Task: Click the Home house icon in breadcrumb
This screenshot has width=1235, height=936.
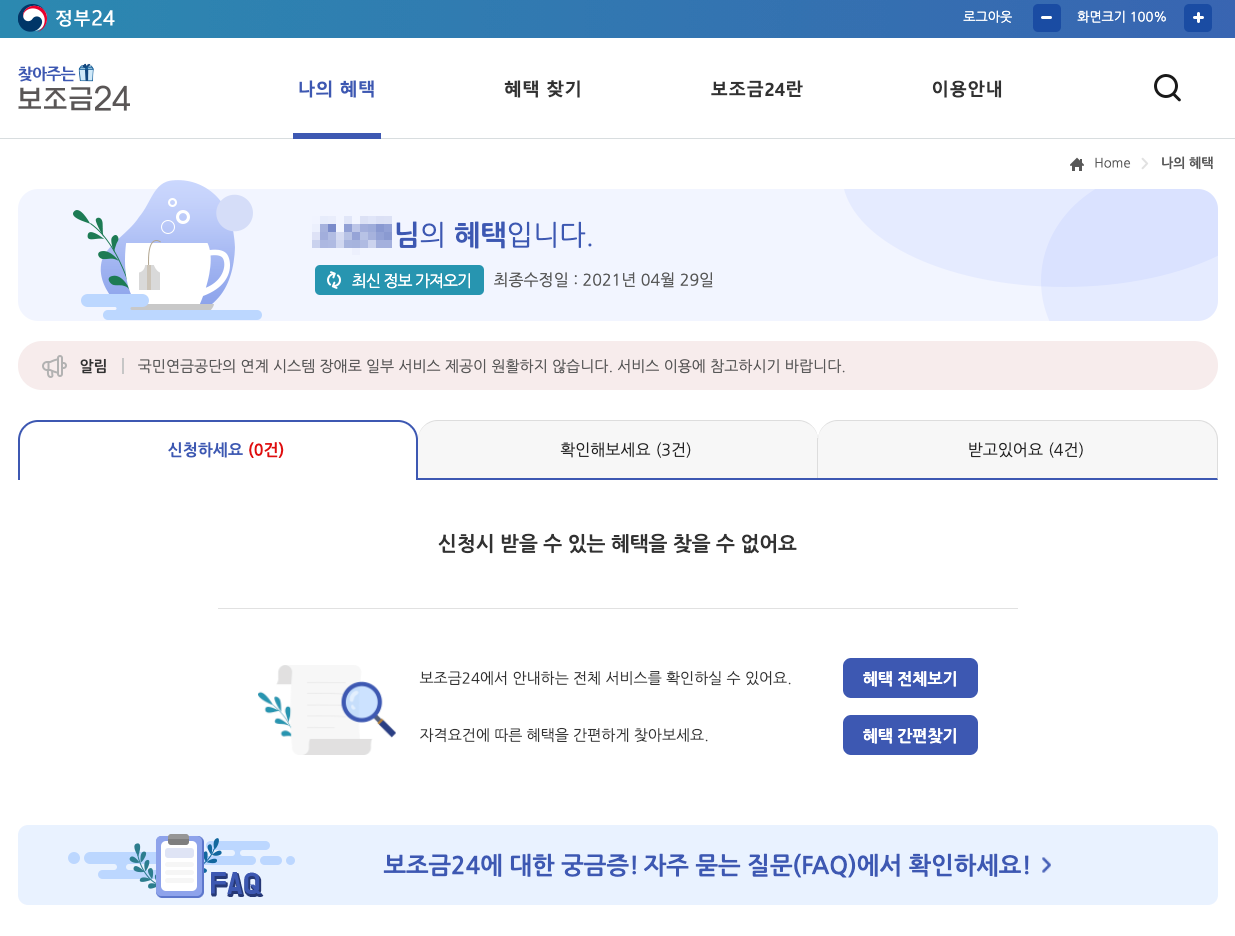Action: (x=1077, y=164)
